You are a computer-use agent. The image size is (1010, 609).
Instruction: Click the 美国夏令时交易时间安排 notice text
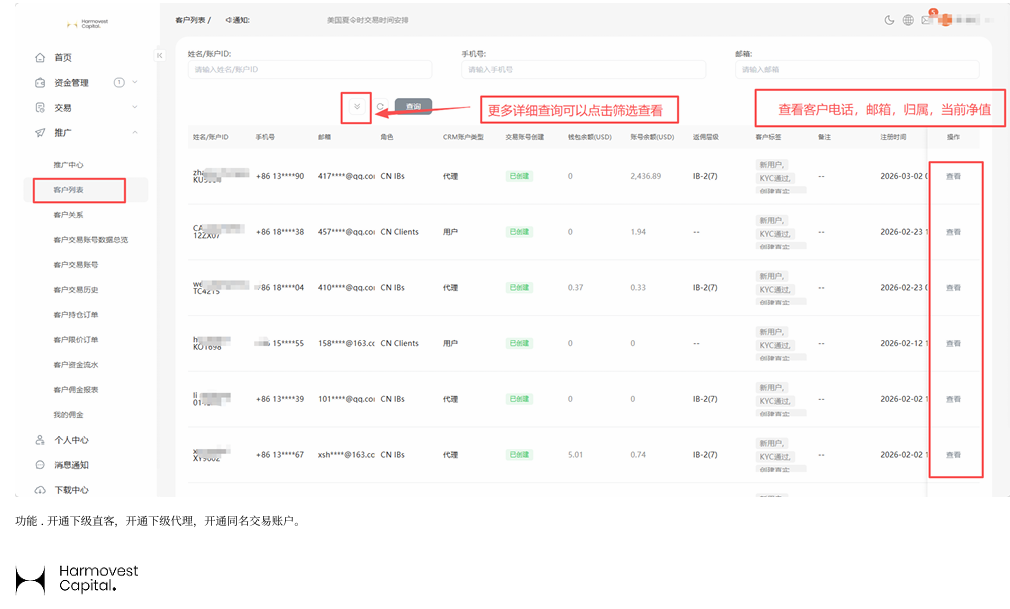(x=367, y=20)
